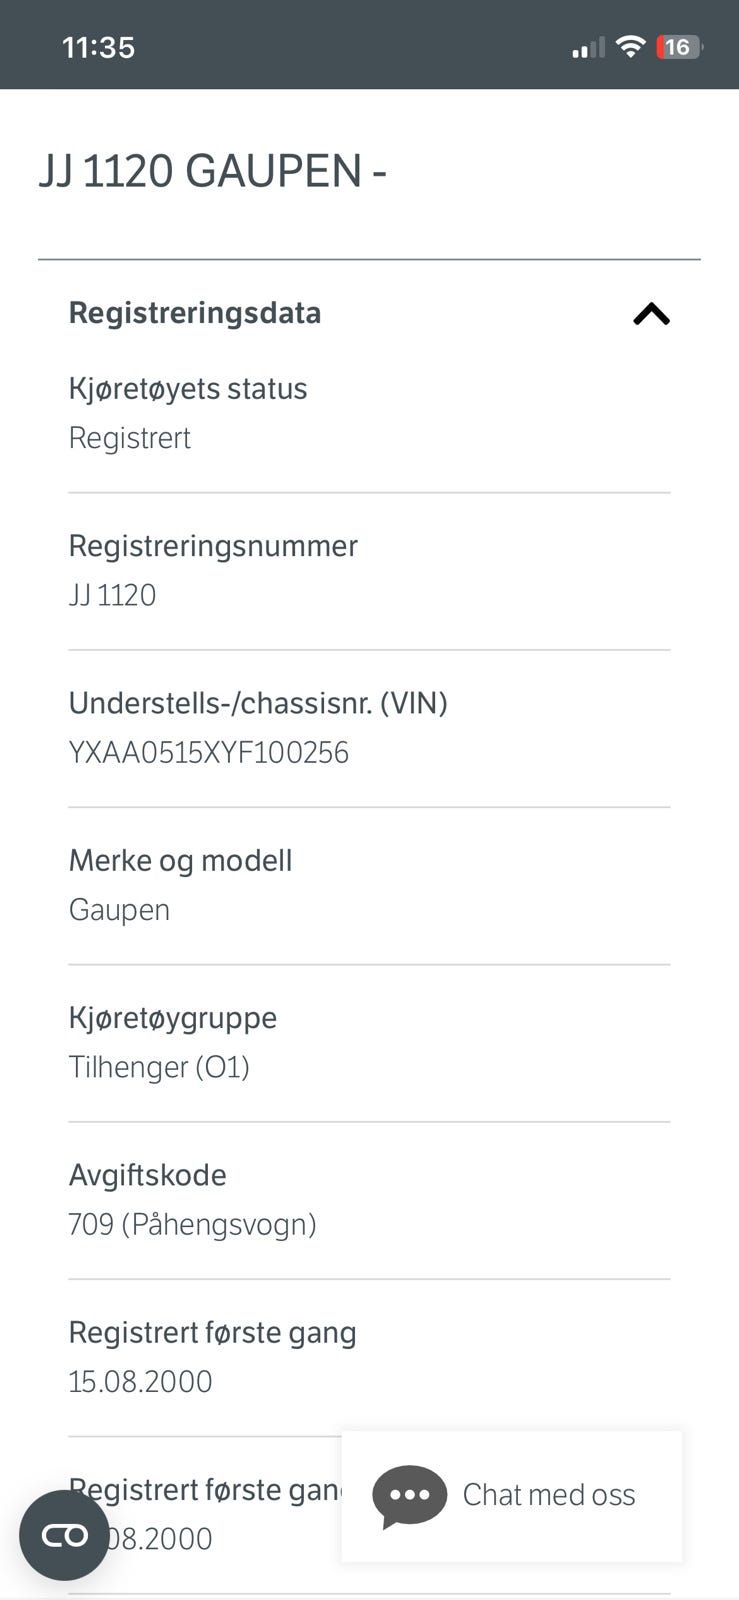Tap the chat speech bubble icon
This screenshot has width=739, height=1600.
point(409,1496)
